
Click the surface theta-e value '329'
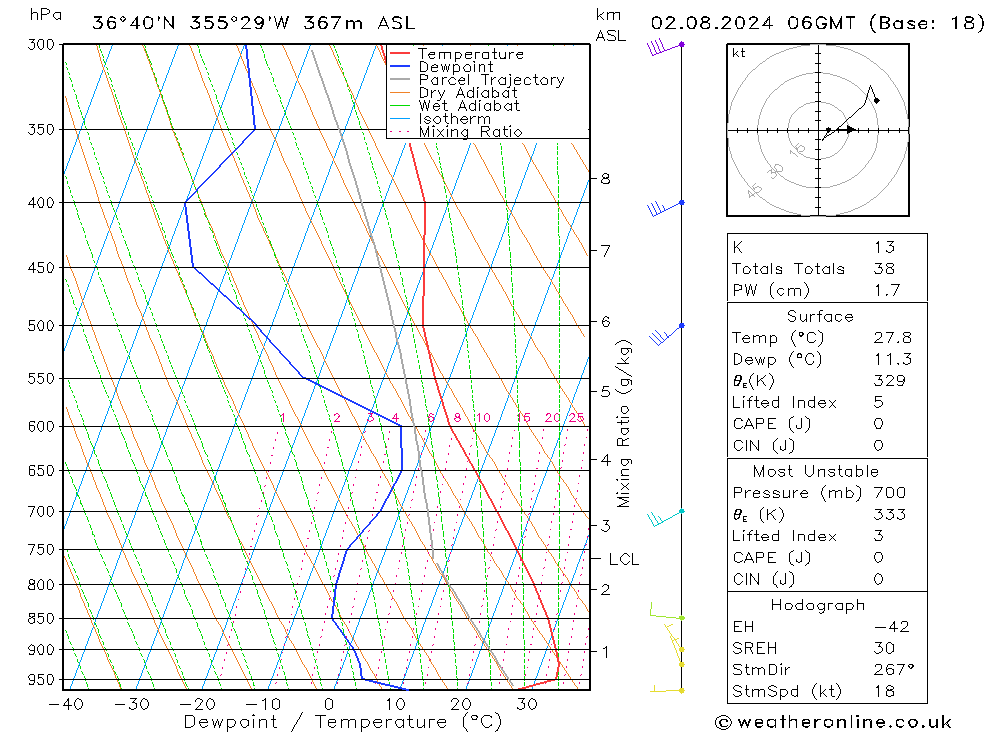(x=890, y=381)
